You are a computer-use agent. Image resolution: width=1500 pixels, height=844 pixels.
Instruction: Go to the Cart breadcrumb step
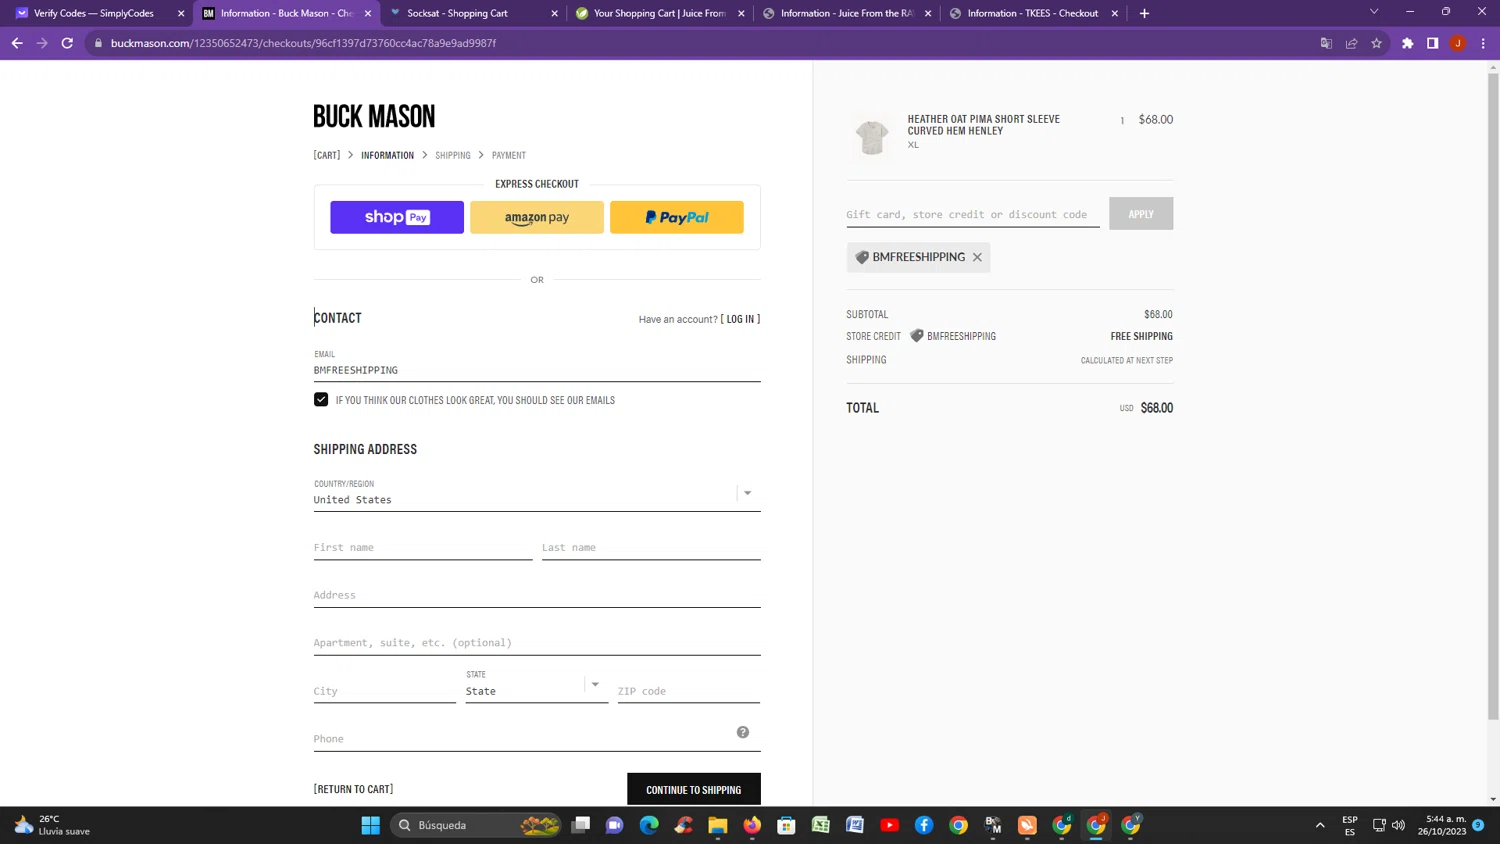(x=327, y=155)
